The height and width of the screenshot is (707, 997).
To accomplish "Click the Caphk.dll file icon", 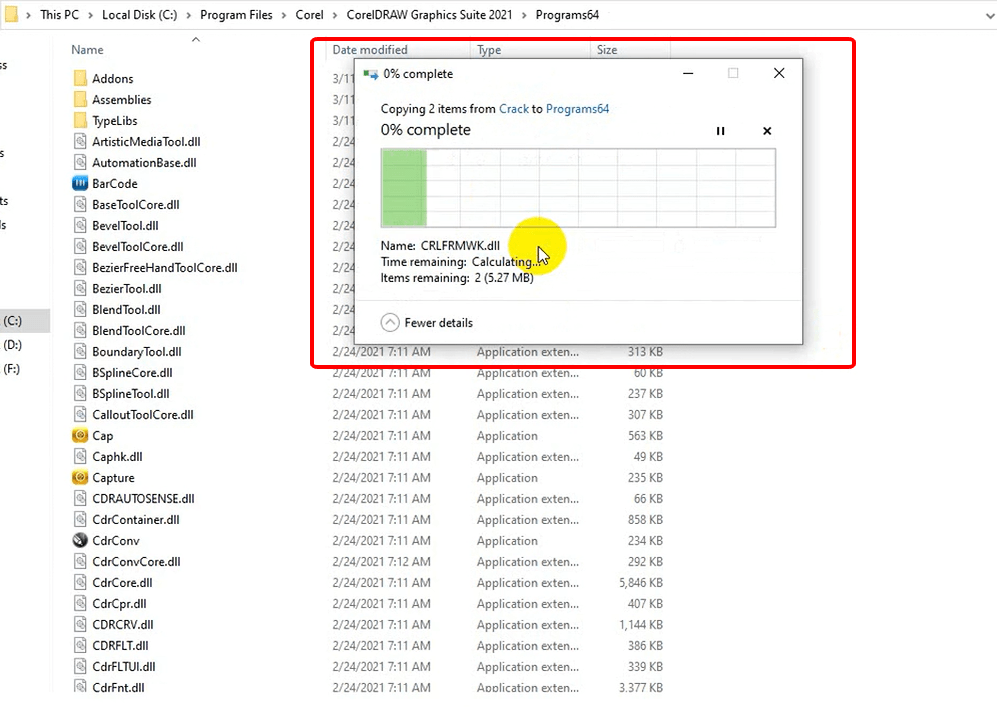I will tap(80, 456).
